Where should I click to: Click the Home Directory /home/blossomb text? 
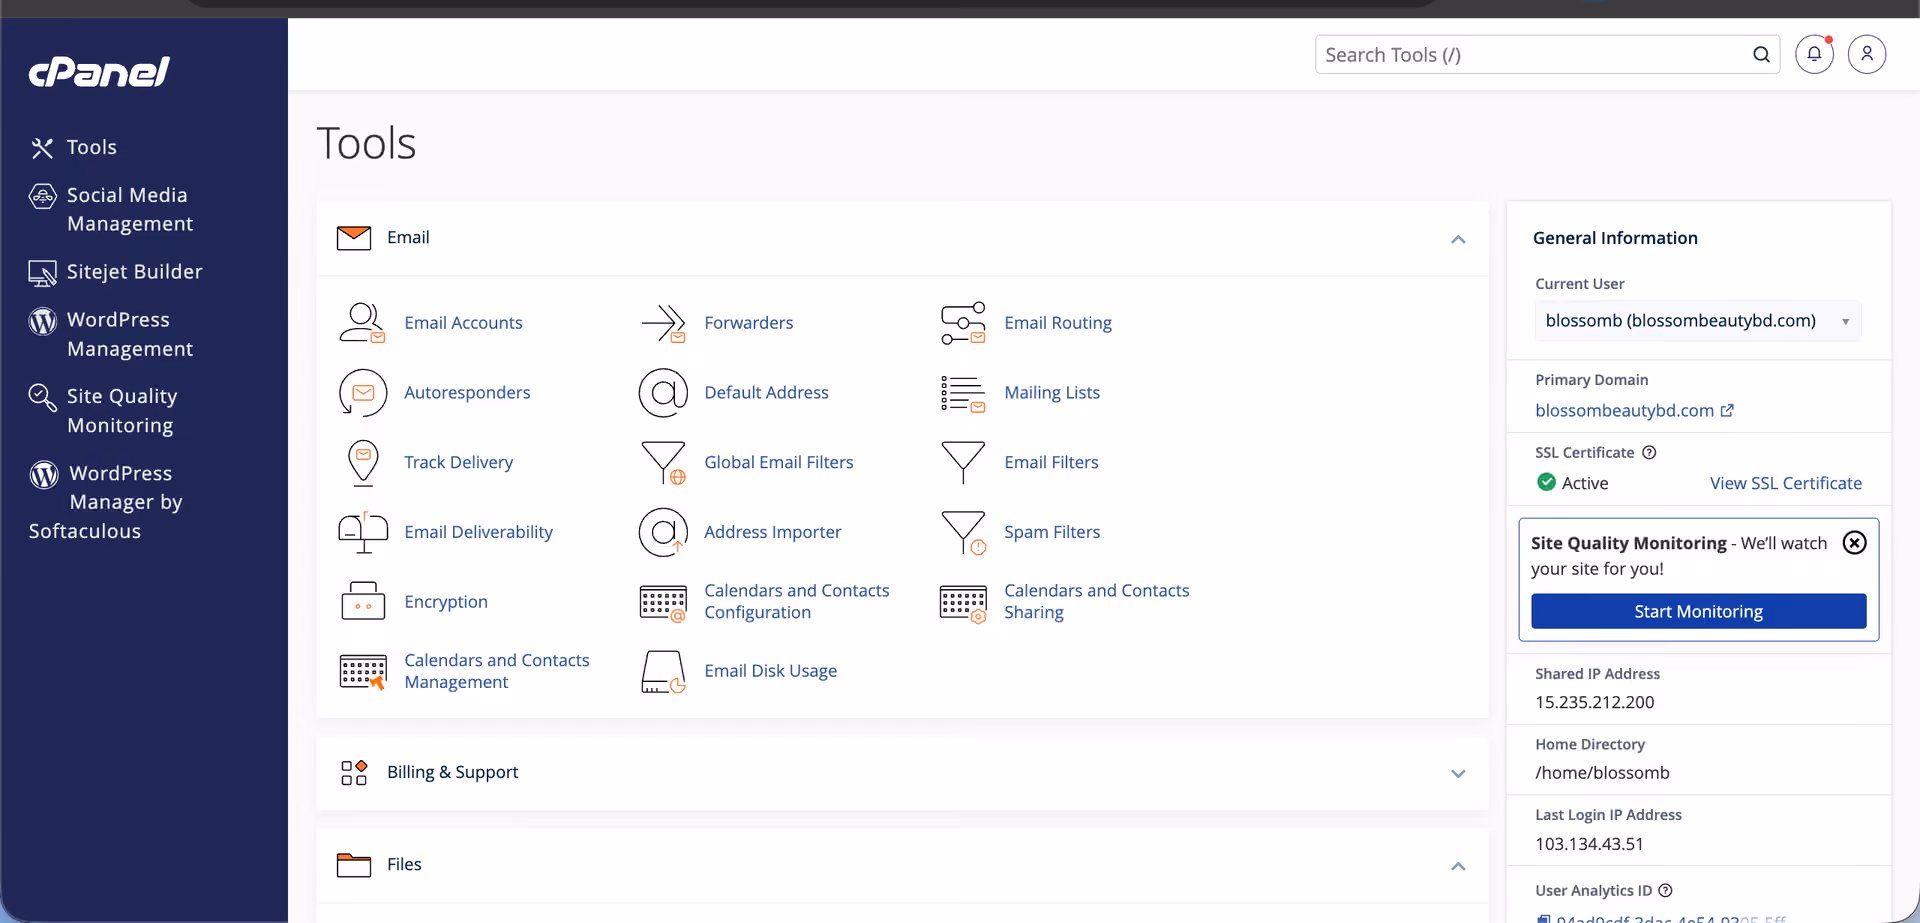(x=1603, y=773)
